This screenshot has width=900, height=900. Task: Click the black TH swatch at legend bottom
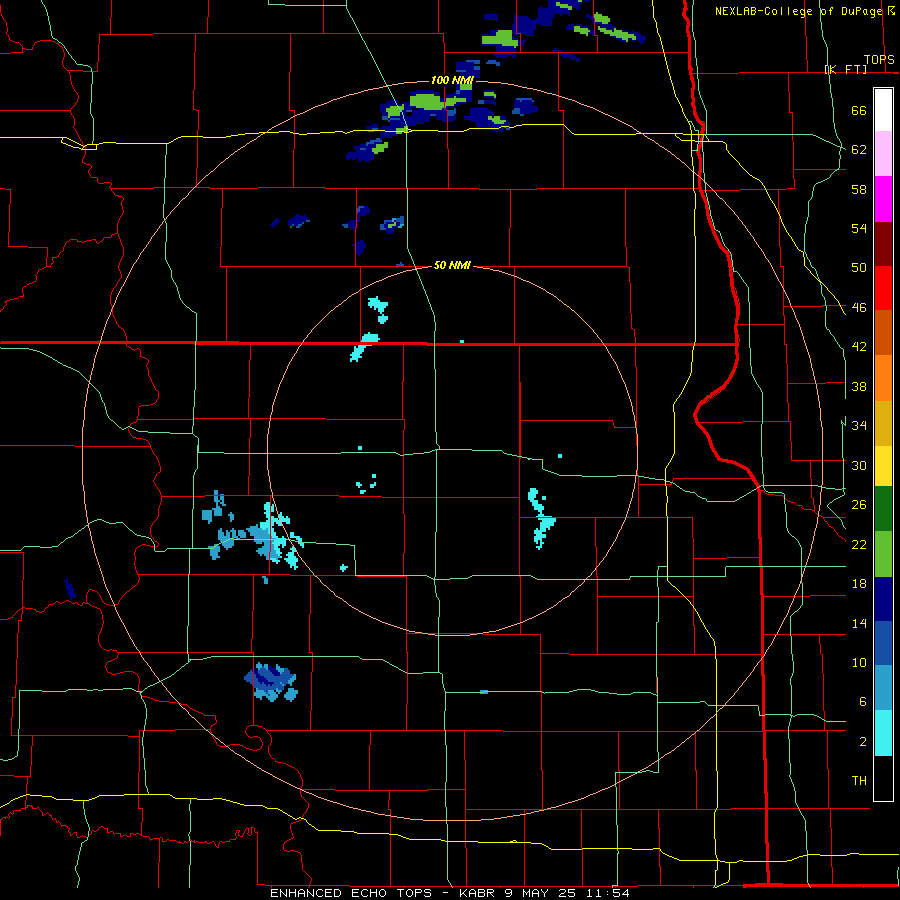click(883, 778)
